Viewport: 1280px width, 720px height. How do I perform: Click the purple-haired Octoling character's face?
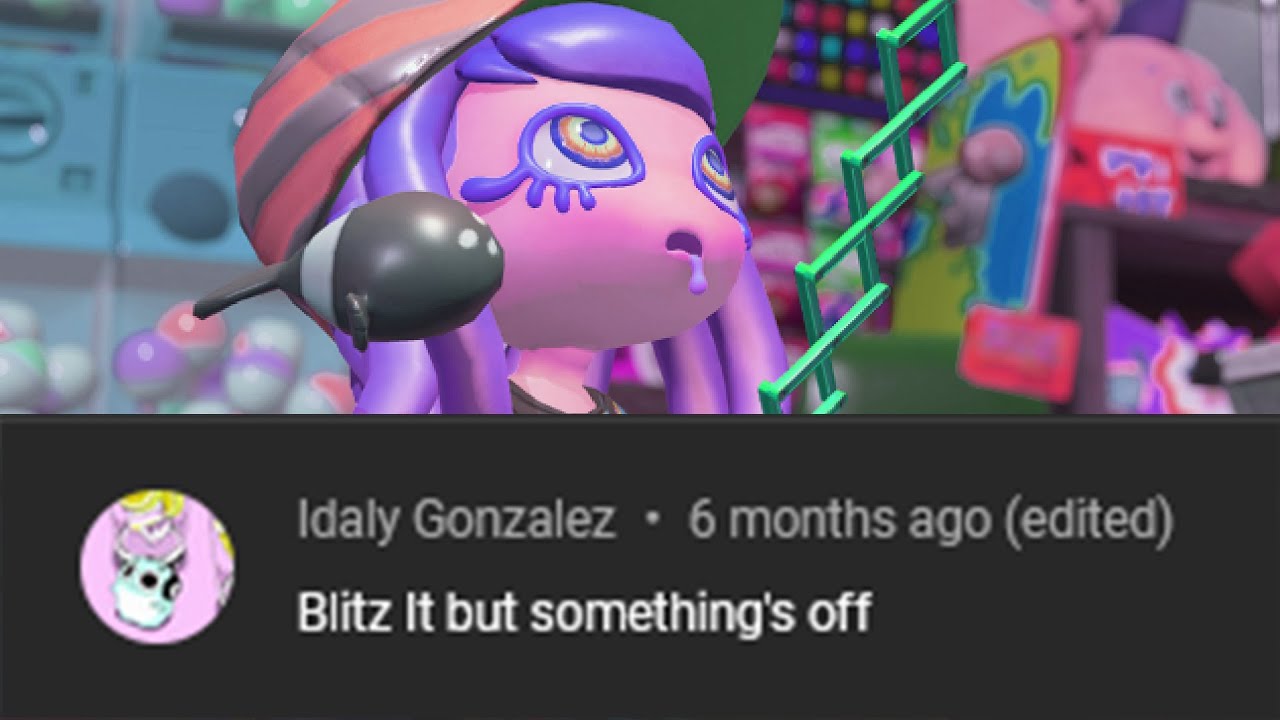point(600,220)
